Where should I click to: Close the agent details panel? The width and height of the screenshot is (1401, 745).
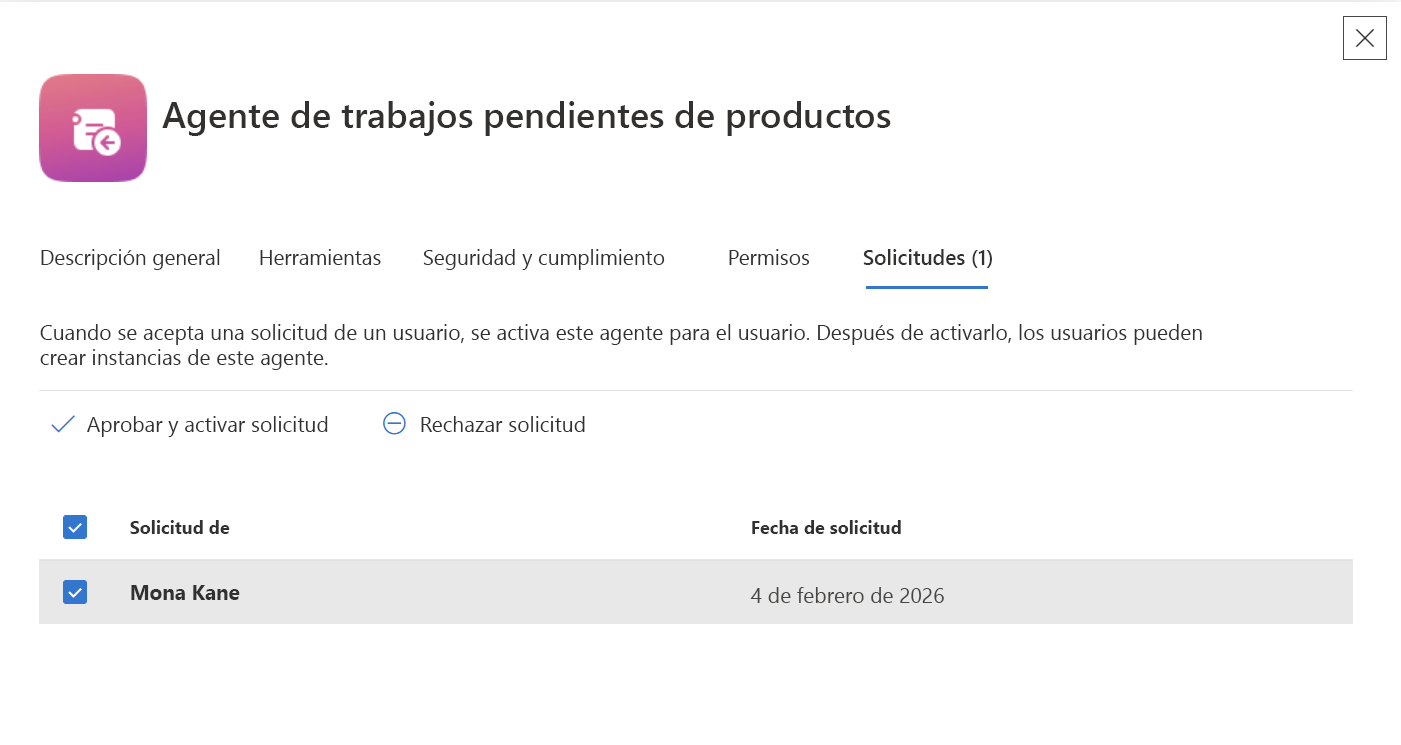pyautogui.click(x=1364, y=38)
